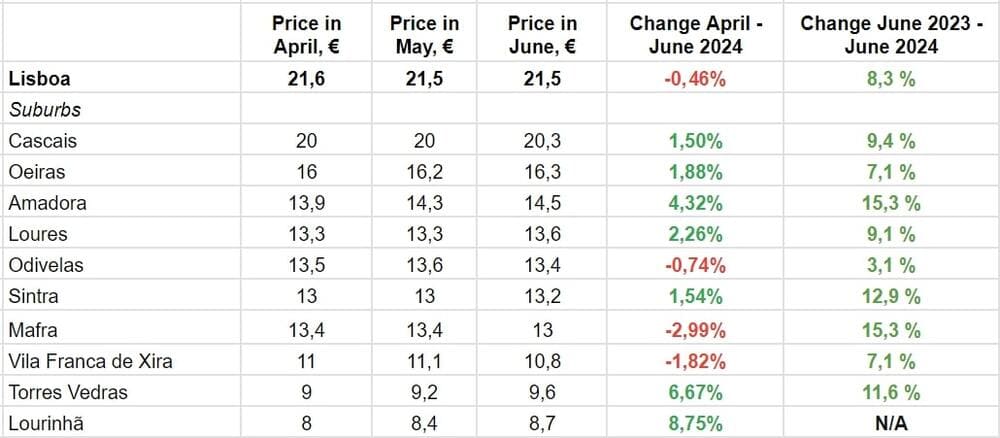
Task: Select Lourinhã's N/A cell
Action: 891,424
